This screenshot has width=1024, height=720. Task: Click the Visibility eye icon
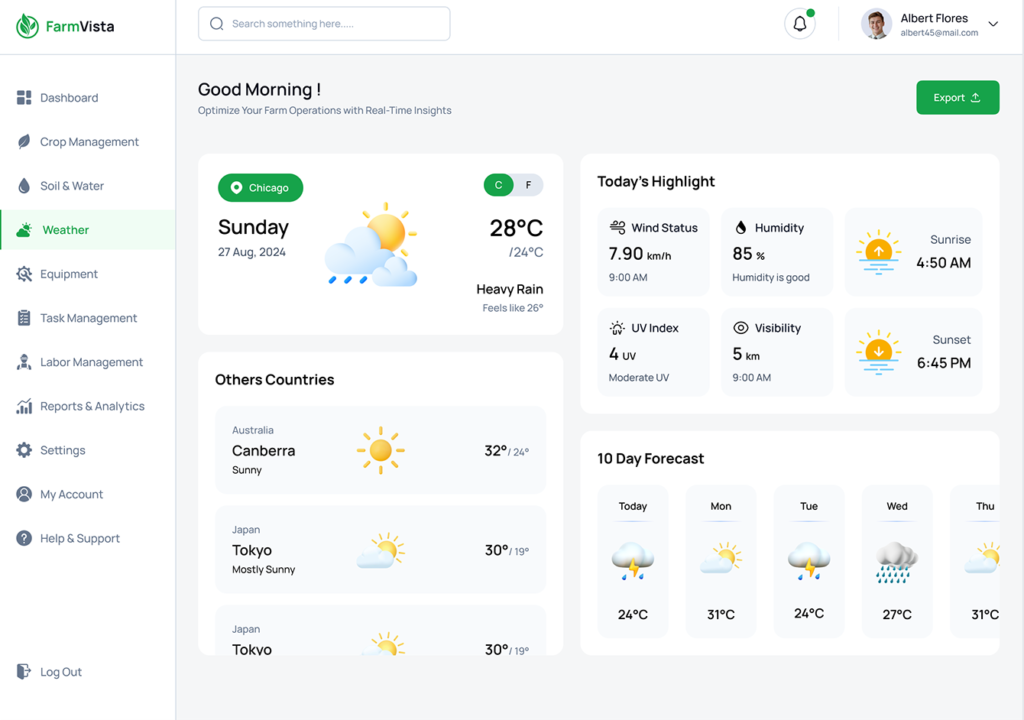(741, 328)
